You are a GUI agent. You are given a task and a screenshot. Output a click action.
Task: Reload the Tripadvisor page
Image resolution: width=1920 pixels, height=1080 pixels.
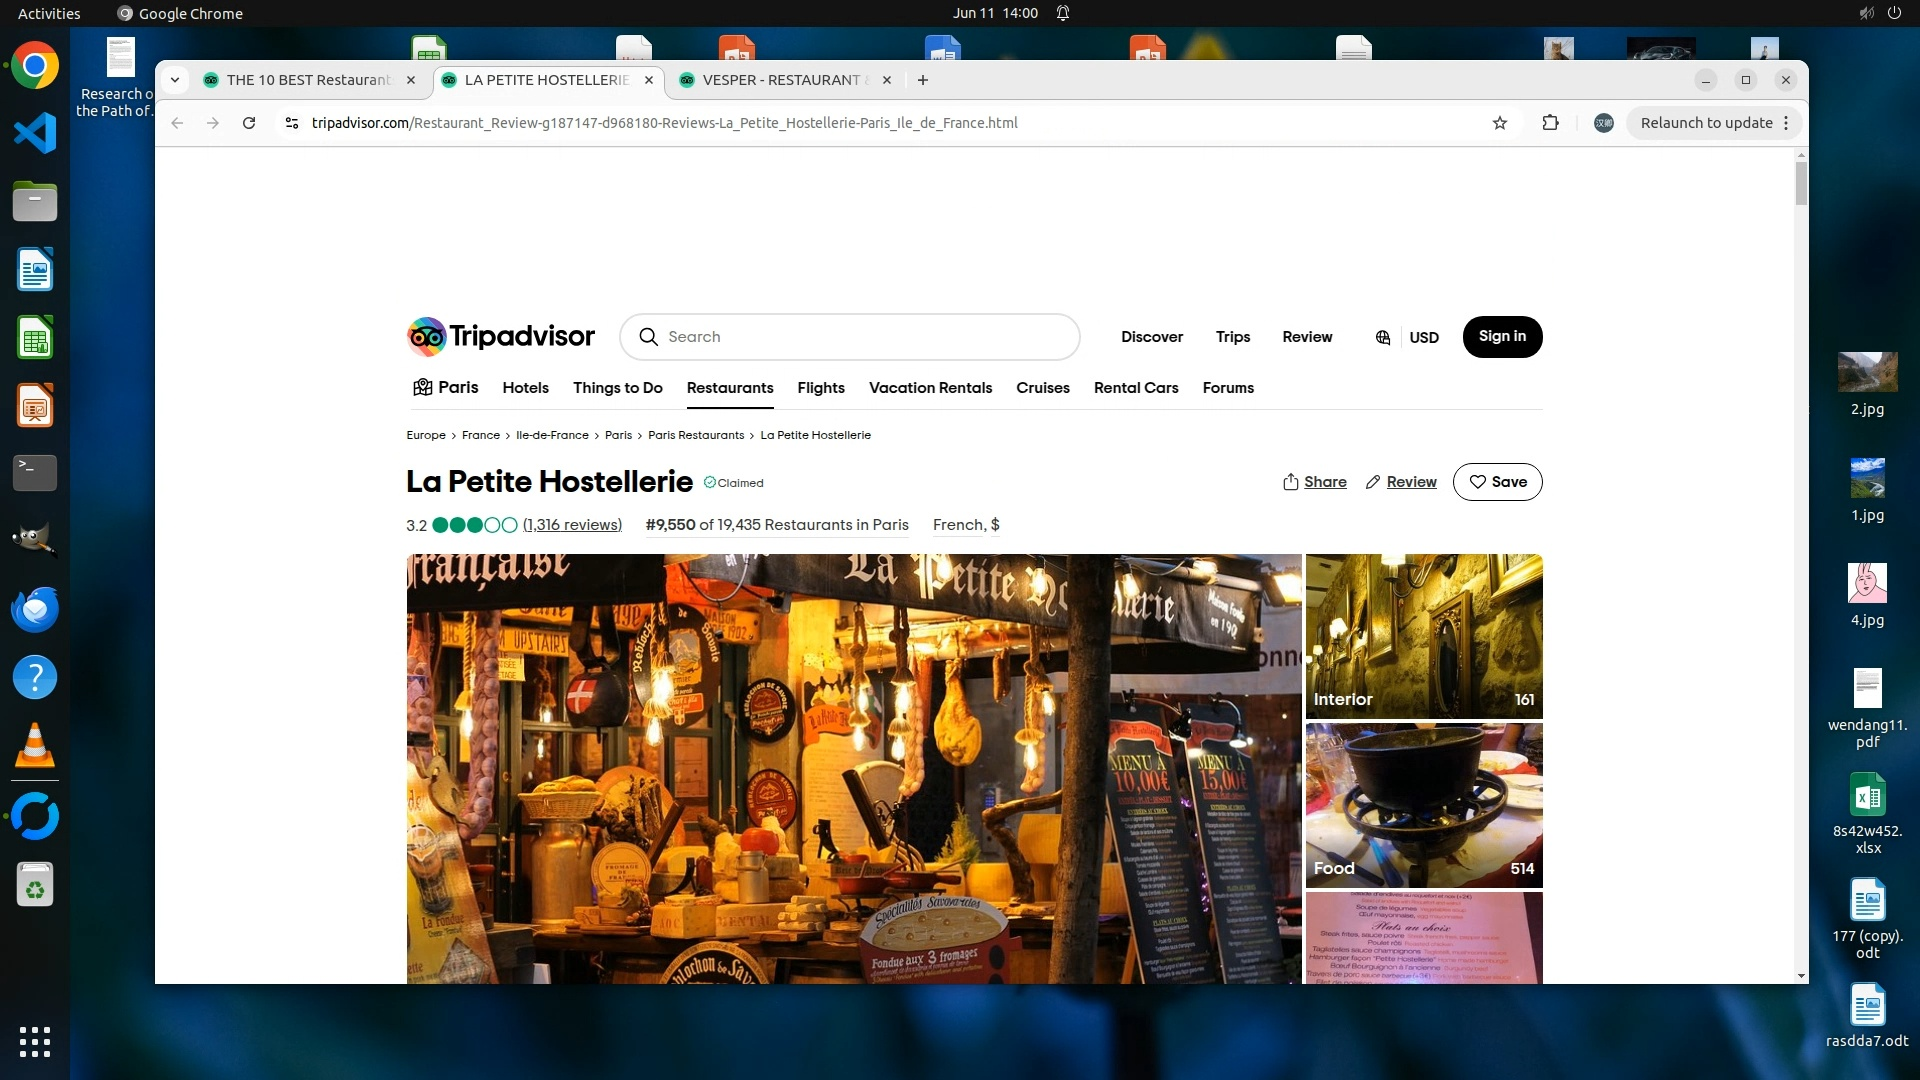[x=249, y=123]
